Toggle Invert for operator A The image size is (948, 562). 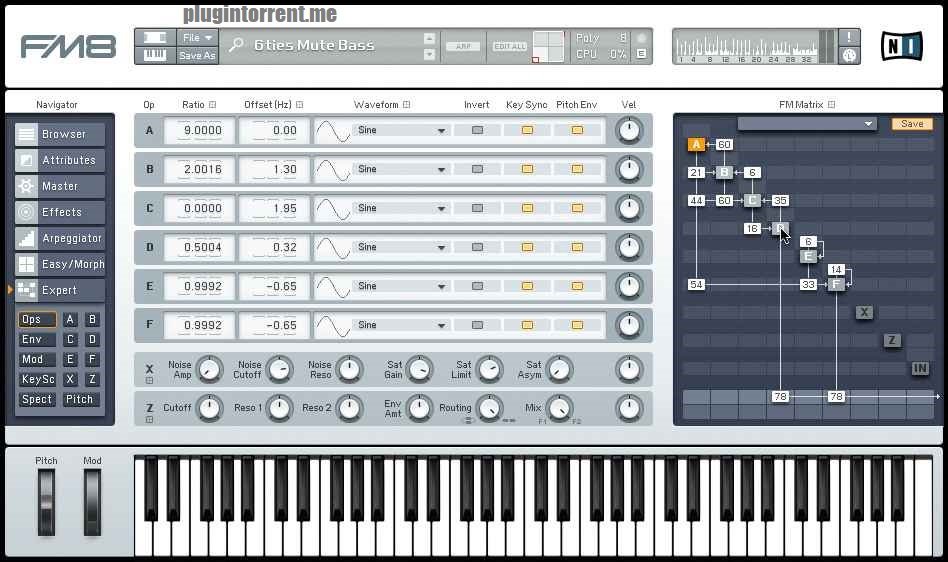pos(478,130)
